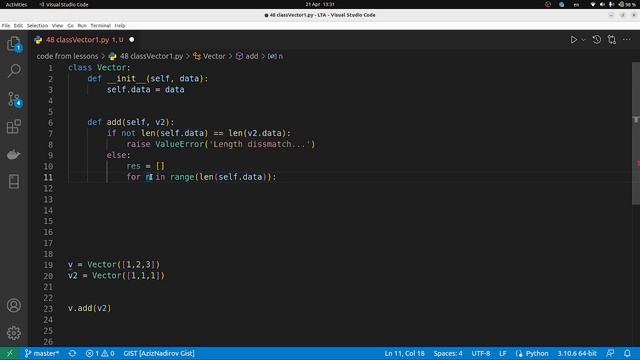Open the Explorer view in activity bar
This screenshot has height=360, width=640.
coord(14,44)
